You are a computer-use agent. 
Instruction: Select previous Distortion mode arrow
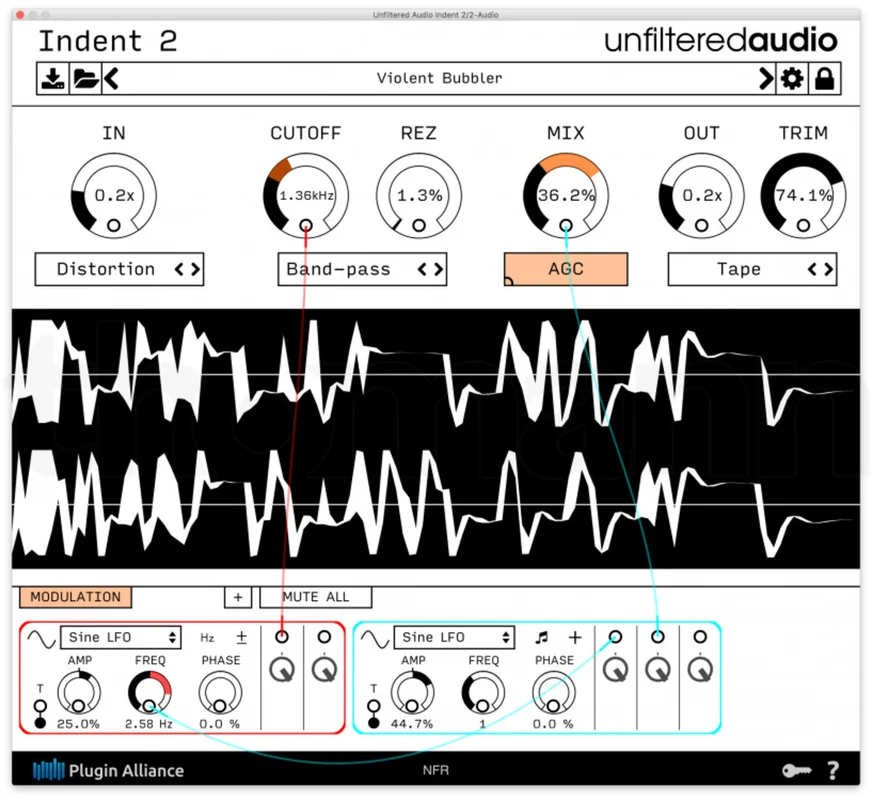coord(179,270)
